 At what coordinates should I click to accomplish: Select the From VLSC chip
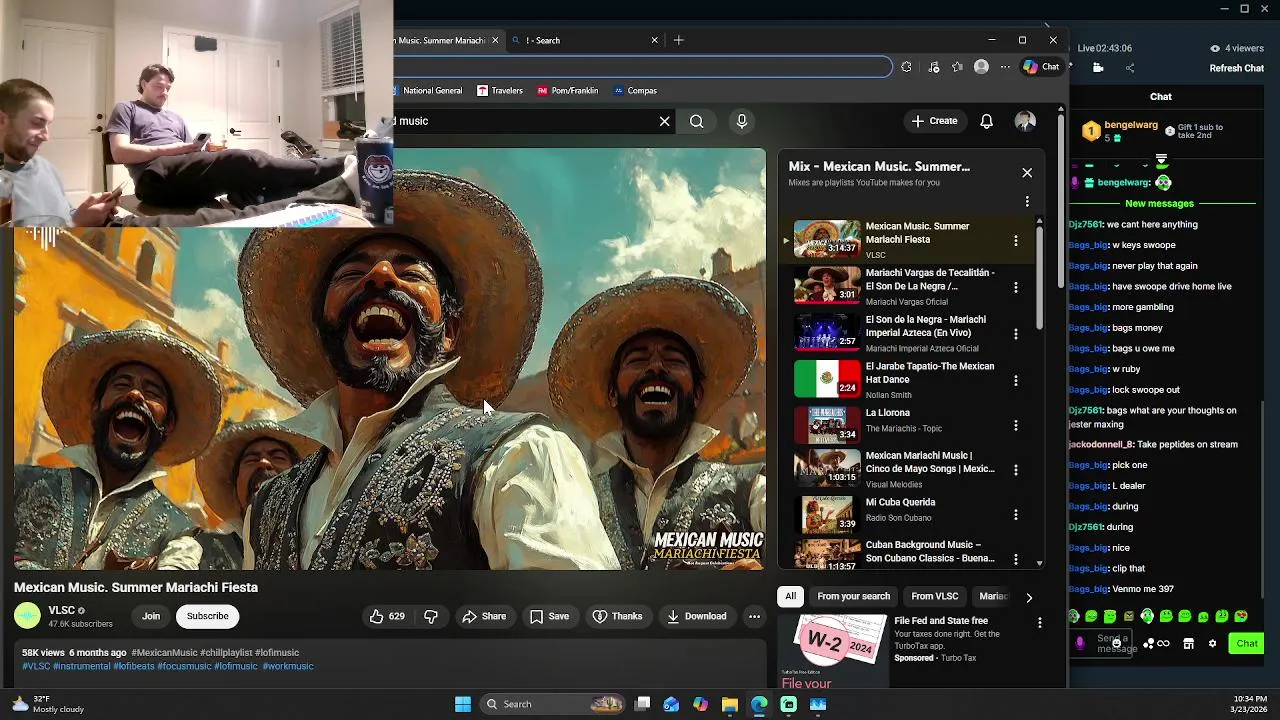point(935,596)
